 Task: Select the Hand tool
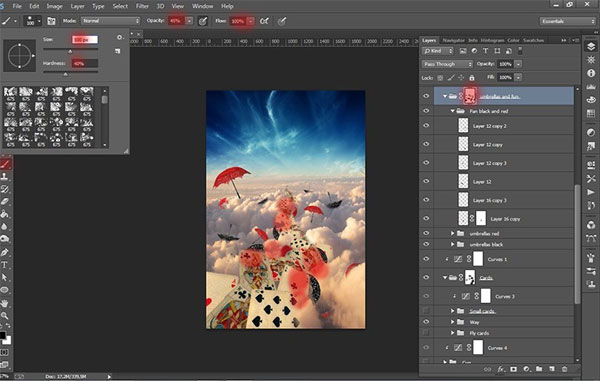point(5,303)
